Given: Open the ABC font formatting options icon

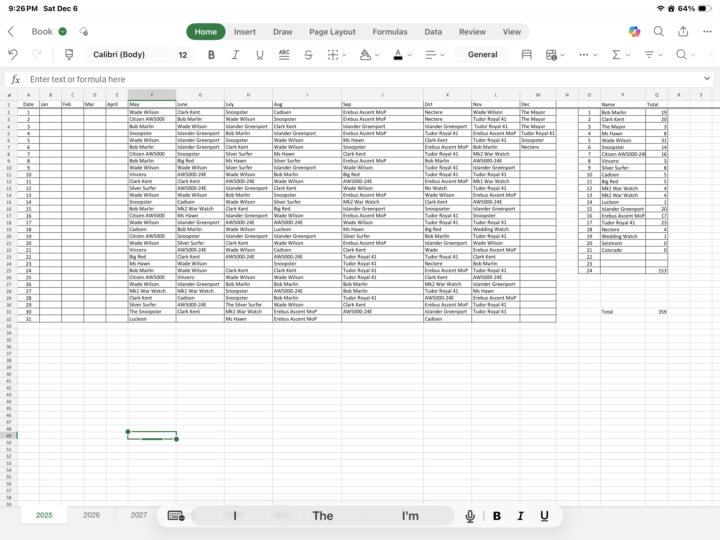Looking at the screenshot, I should tap(284, 55).
